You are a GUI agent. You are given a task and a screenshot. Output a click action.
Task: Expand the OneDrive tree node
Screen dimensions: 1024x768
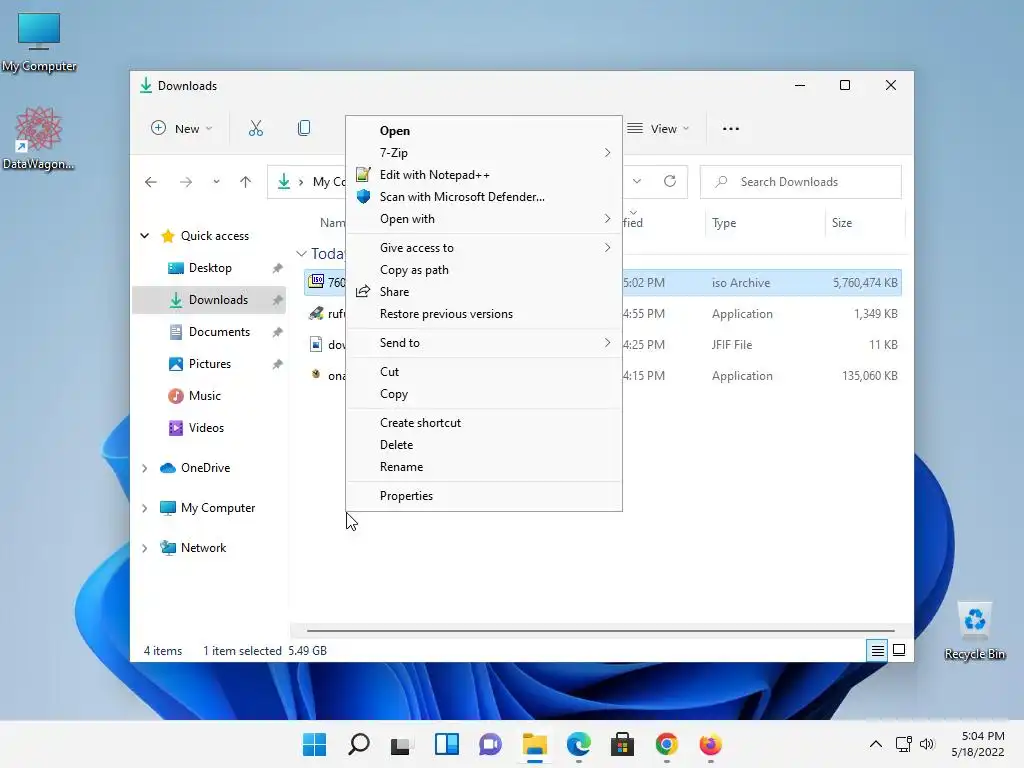click(x=145, y=468)
